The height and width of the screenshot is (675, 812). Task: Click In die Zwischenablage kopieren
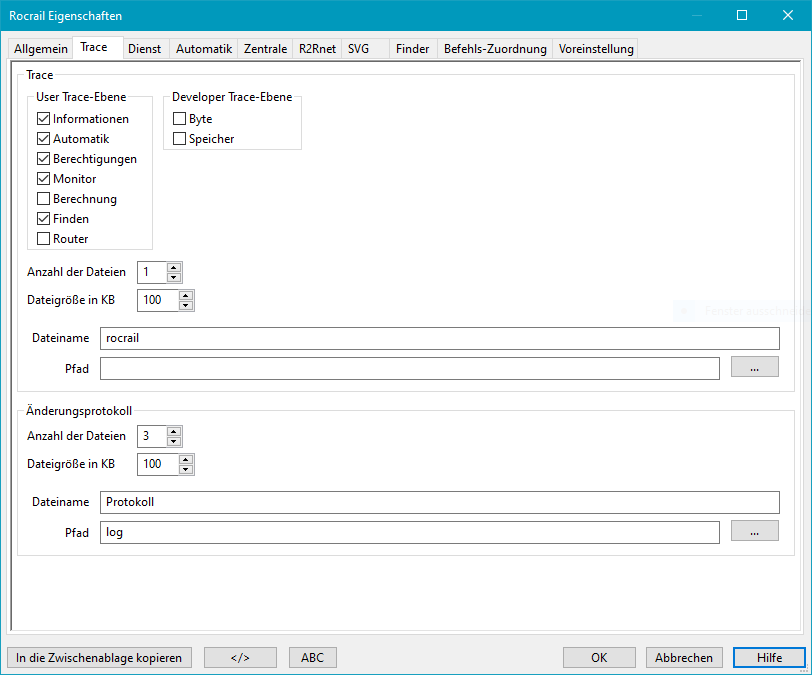tap(98, 657)
